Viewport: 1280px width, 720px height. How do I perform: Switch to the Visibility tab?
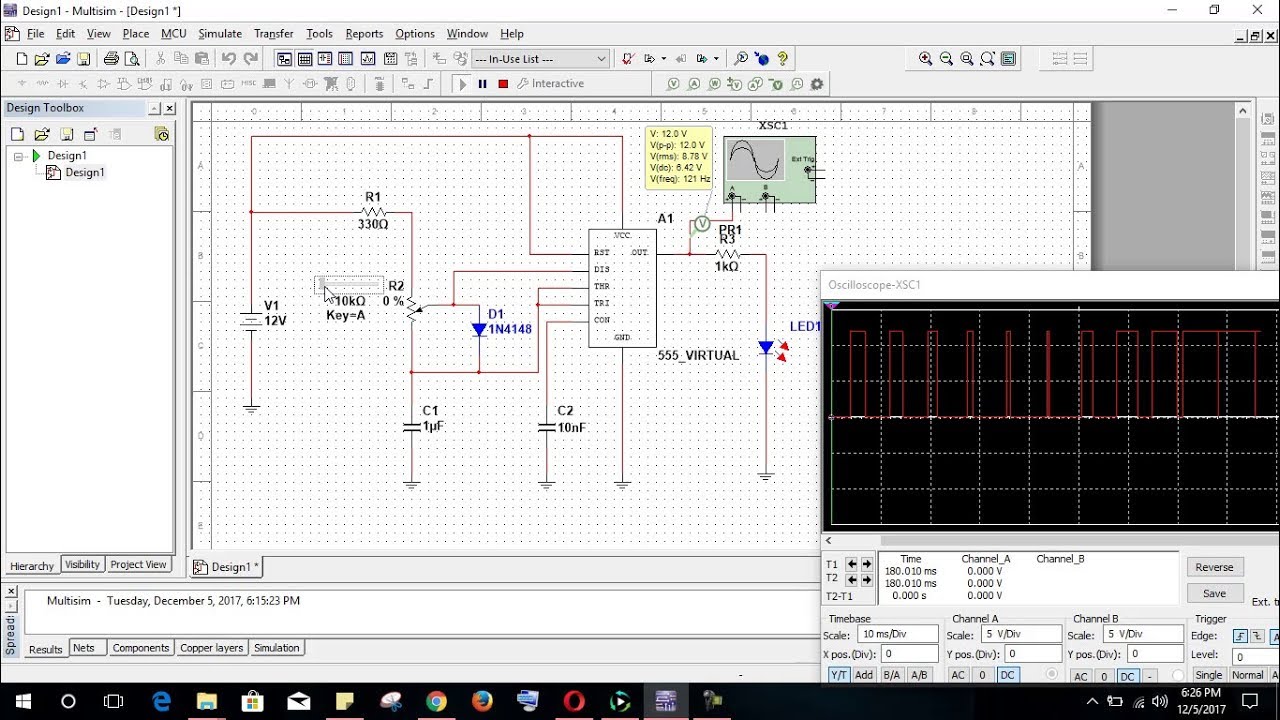pyautogui.click(x=82, y=565)
